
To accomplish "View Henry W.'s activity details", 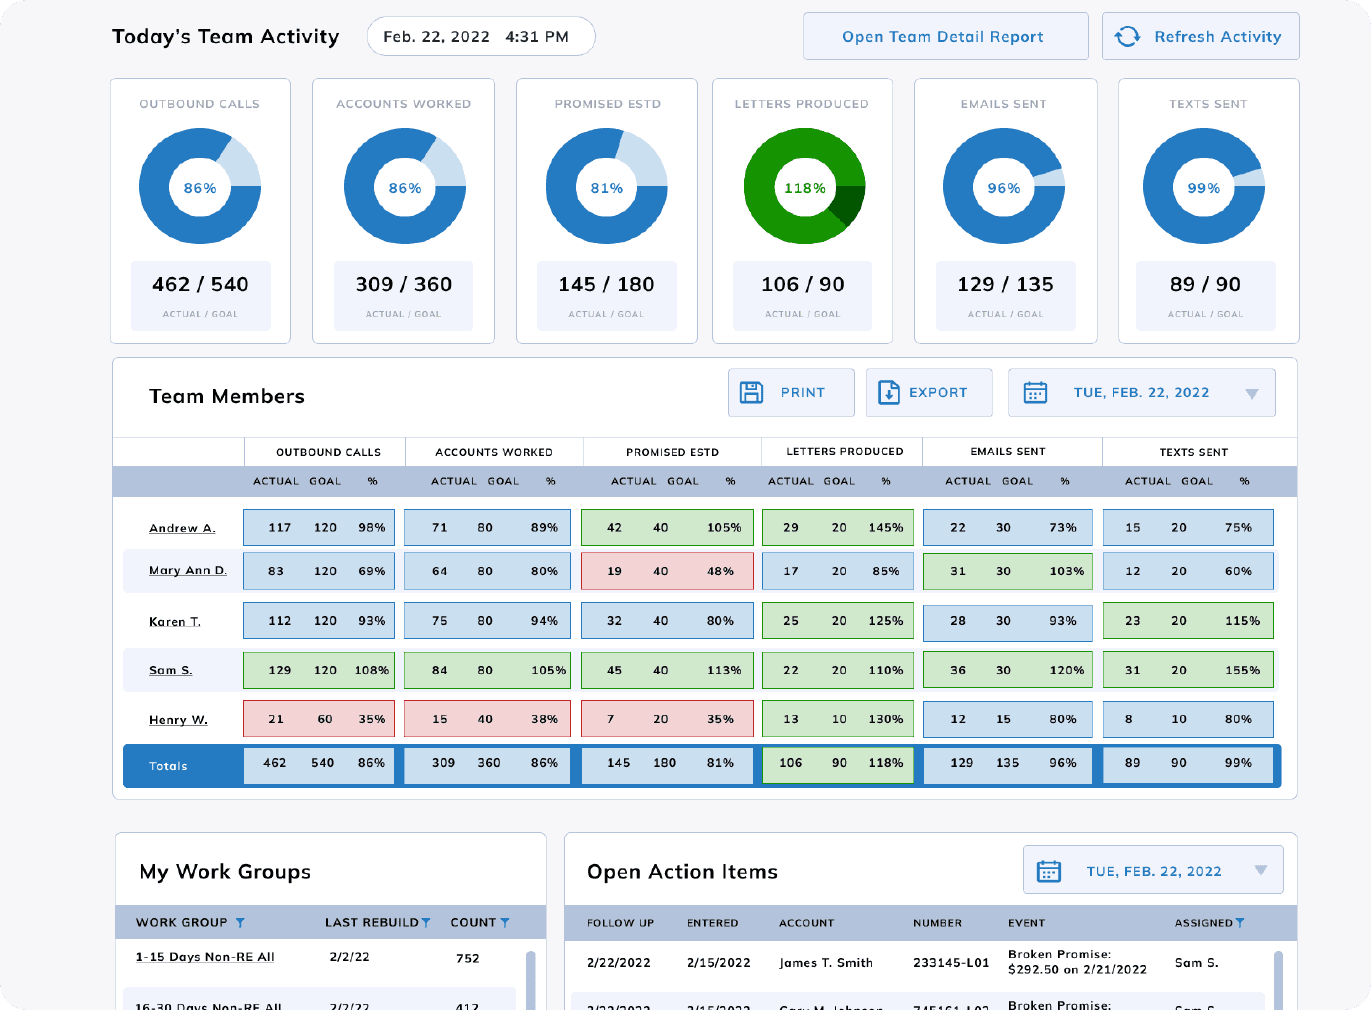I will pos(177,719).
